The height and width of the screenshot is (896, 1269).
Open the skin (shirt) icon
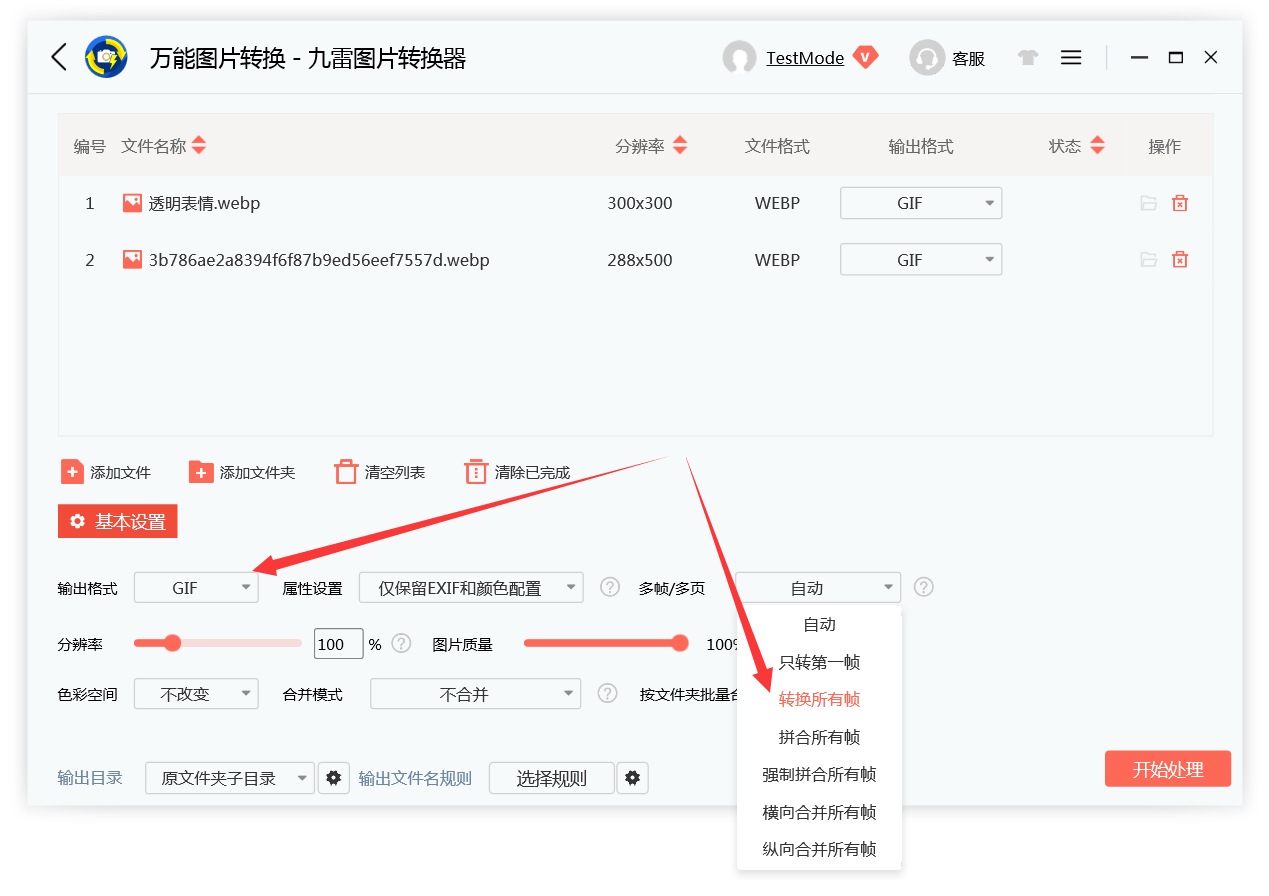click(x=1028, y=58)
